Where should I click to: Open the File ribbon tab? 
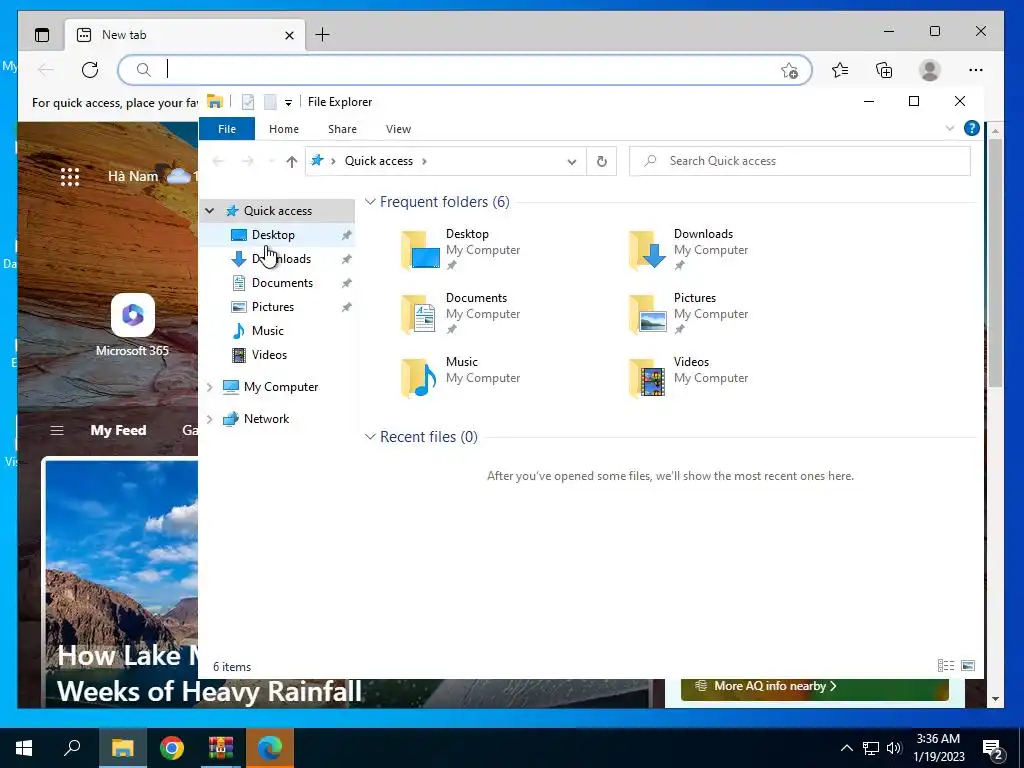pyautogui.click(x=227, y=129)
